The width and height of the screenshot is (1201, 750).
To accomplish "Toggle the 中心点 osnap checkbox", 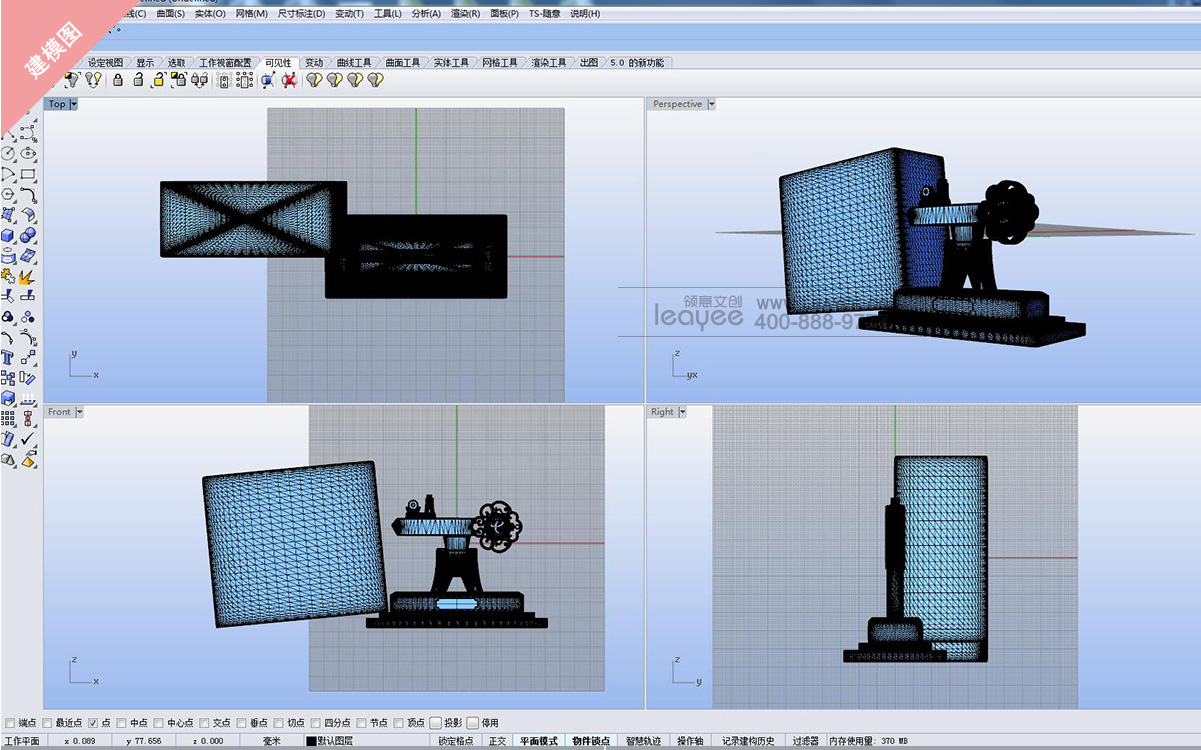I will click(x=159, y=722).
